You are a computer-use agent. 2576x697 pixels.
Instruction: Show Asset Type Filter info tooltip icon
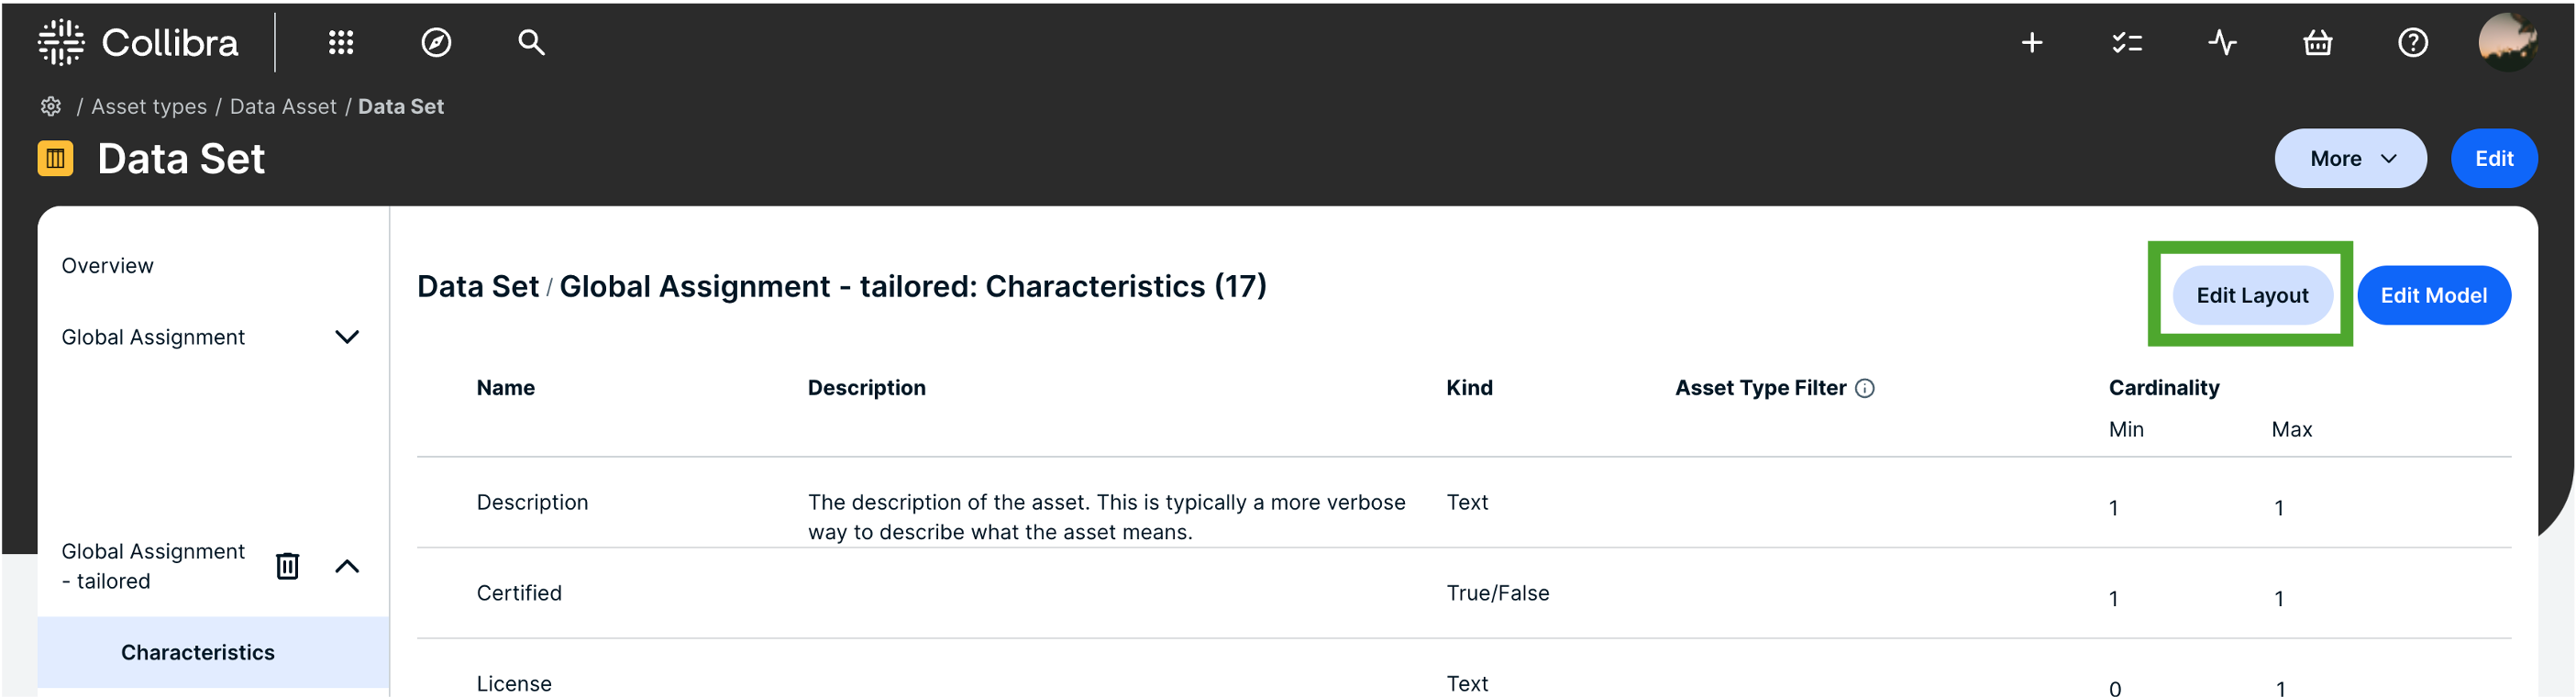click(x=1864, y=388)
